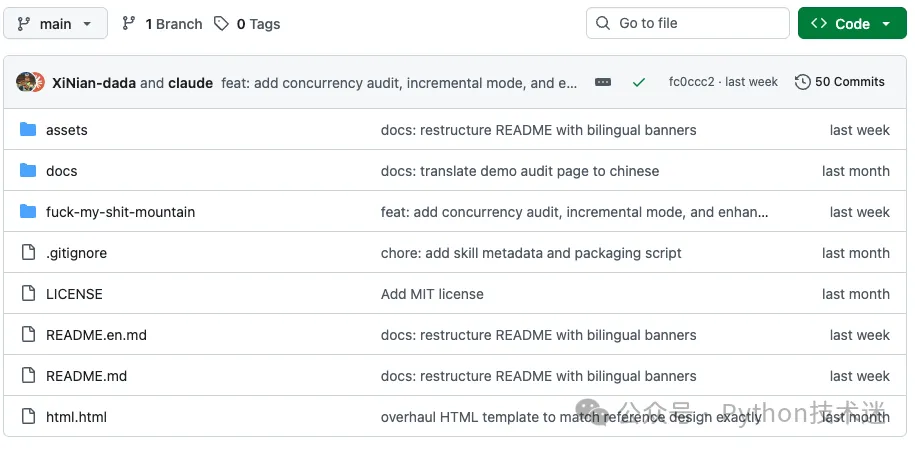Screen dimensions: 915x450
Task: Open the claude co-author link
Action: (x=190, y=83)
